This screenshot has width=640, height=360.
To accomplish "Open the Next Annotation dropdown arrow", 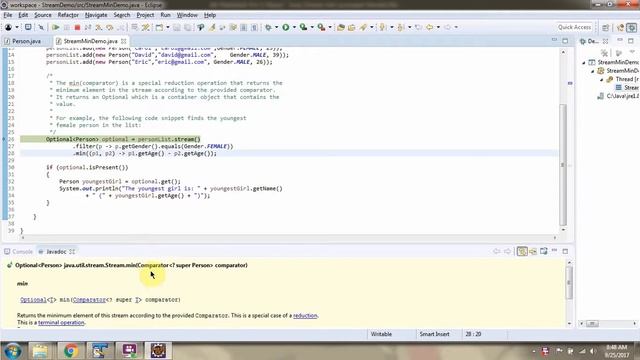I will pyautogui.click(x=391, y=27).
